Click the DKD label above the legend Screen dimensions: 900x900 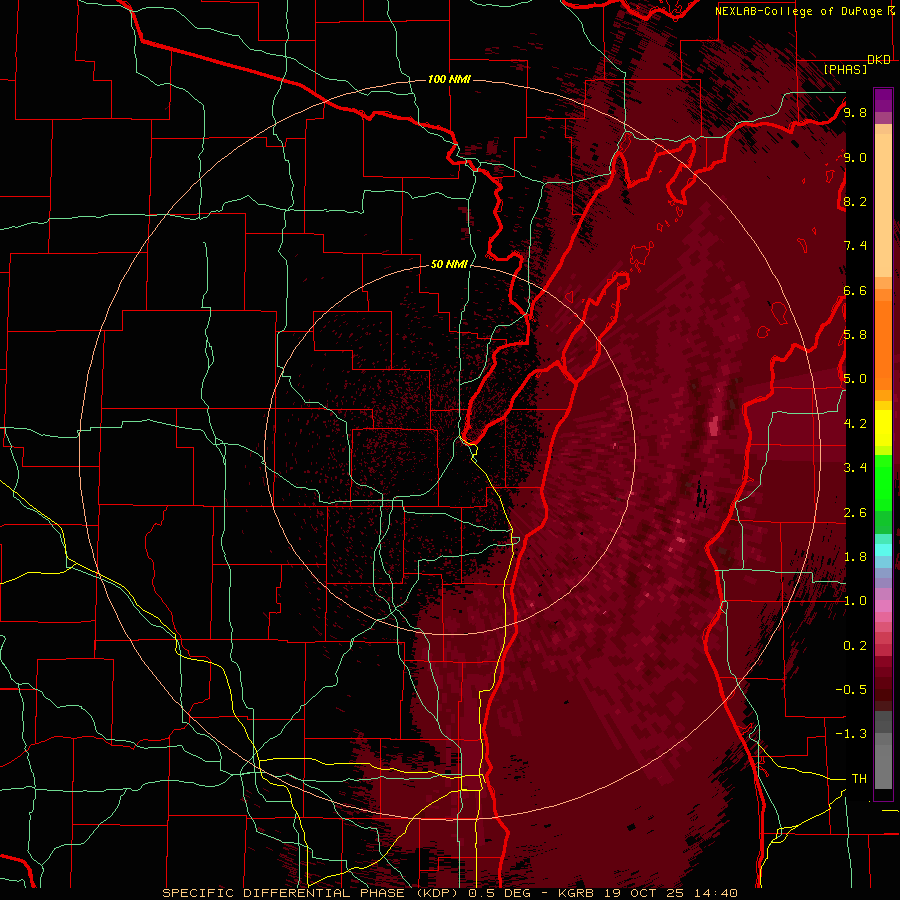879,60
